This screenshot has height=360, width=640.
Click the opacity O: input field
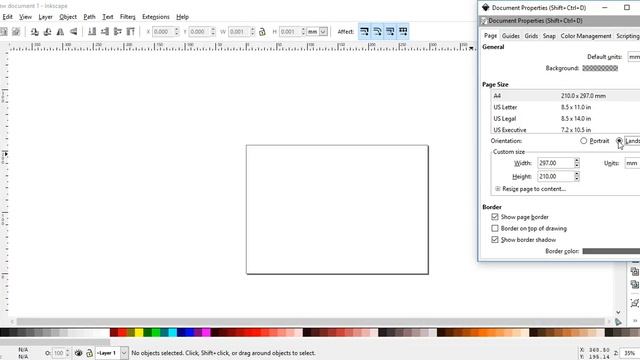pos(59,353)
